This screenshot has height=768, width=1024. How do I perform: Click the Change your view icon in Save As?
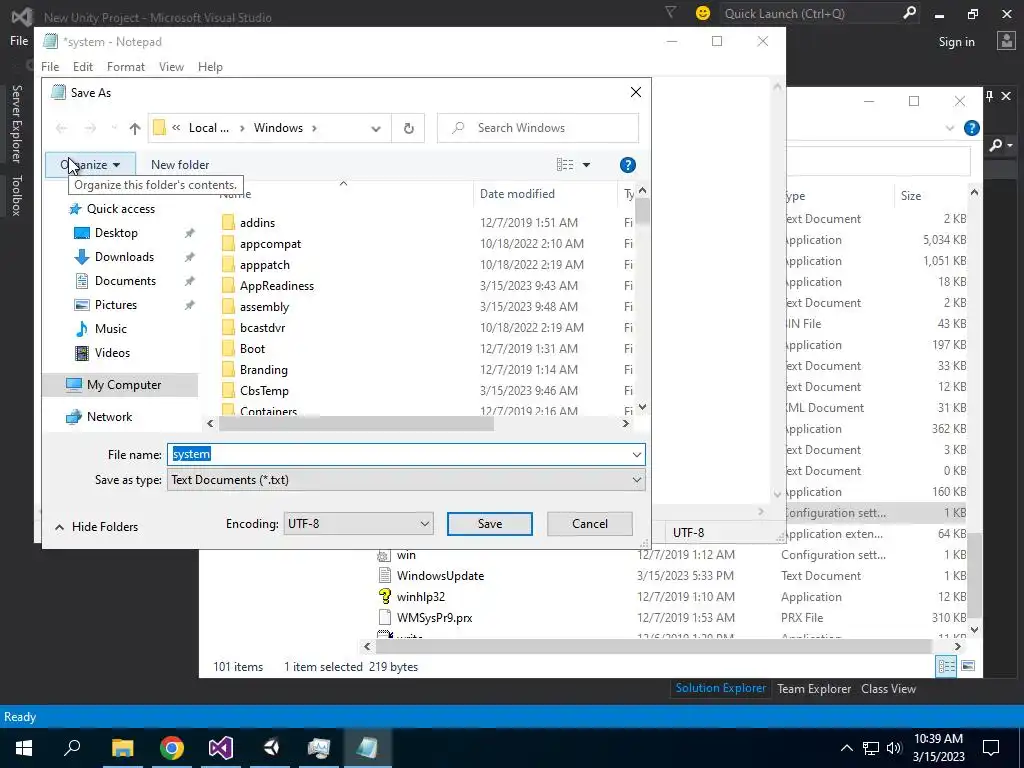(x=565, y=165)
